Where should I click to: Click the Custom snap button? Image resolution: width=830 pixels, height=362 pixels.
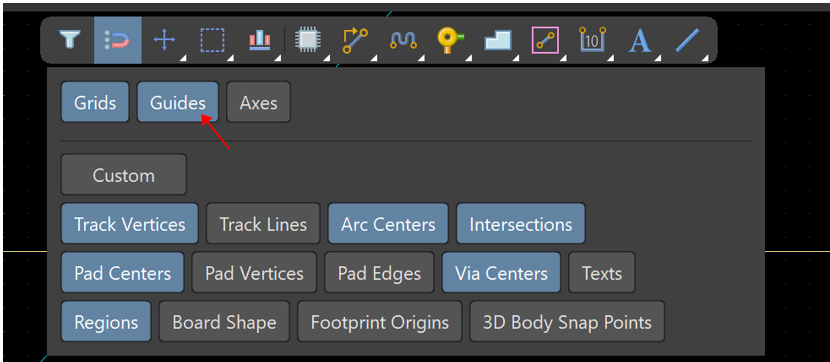pyautogui.click(x=124, y=175)
